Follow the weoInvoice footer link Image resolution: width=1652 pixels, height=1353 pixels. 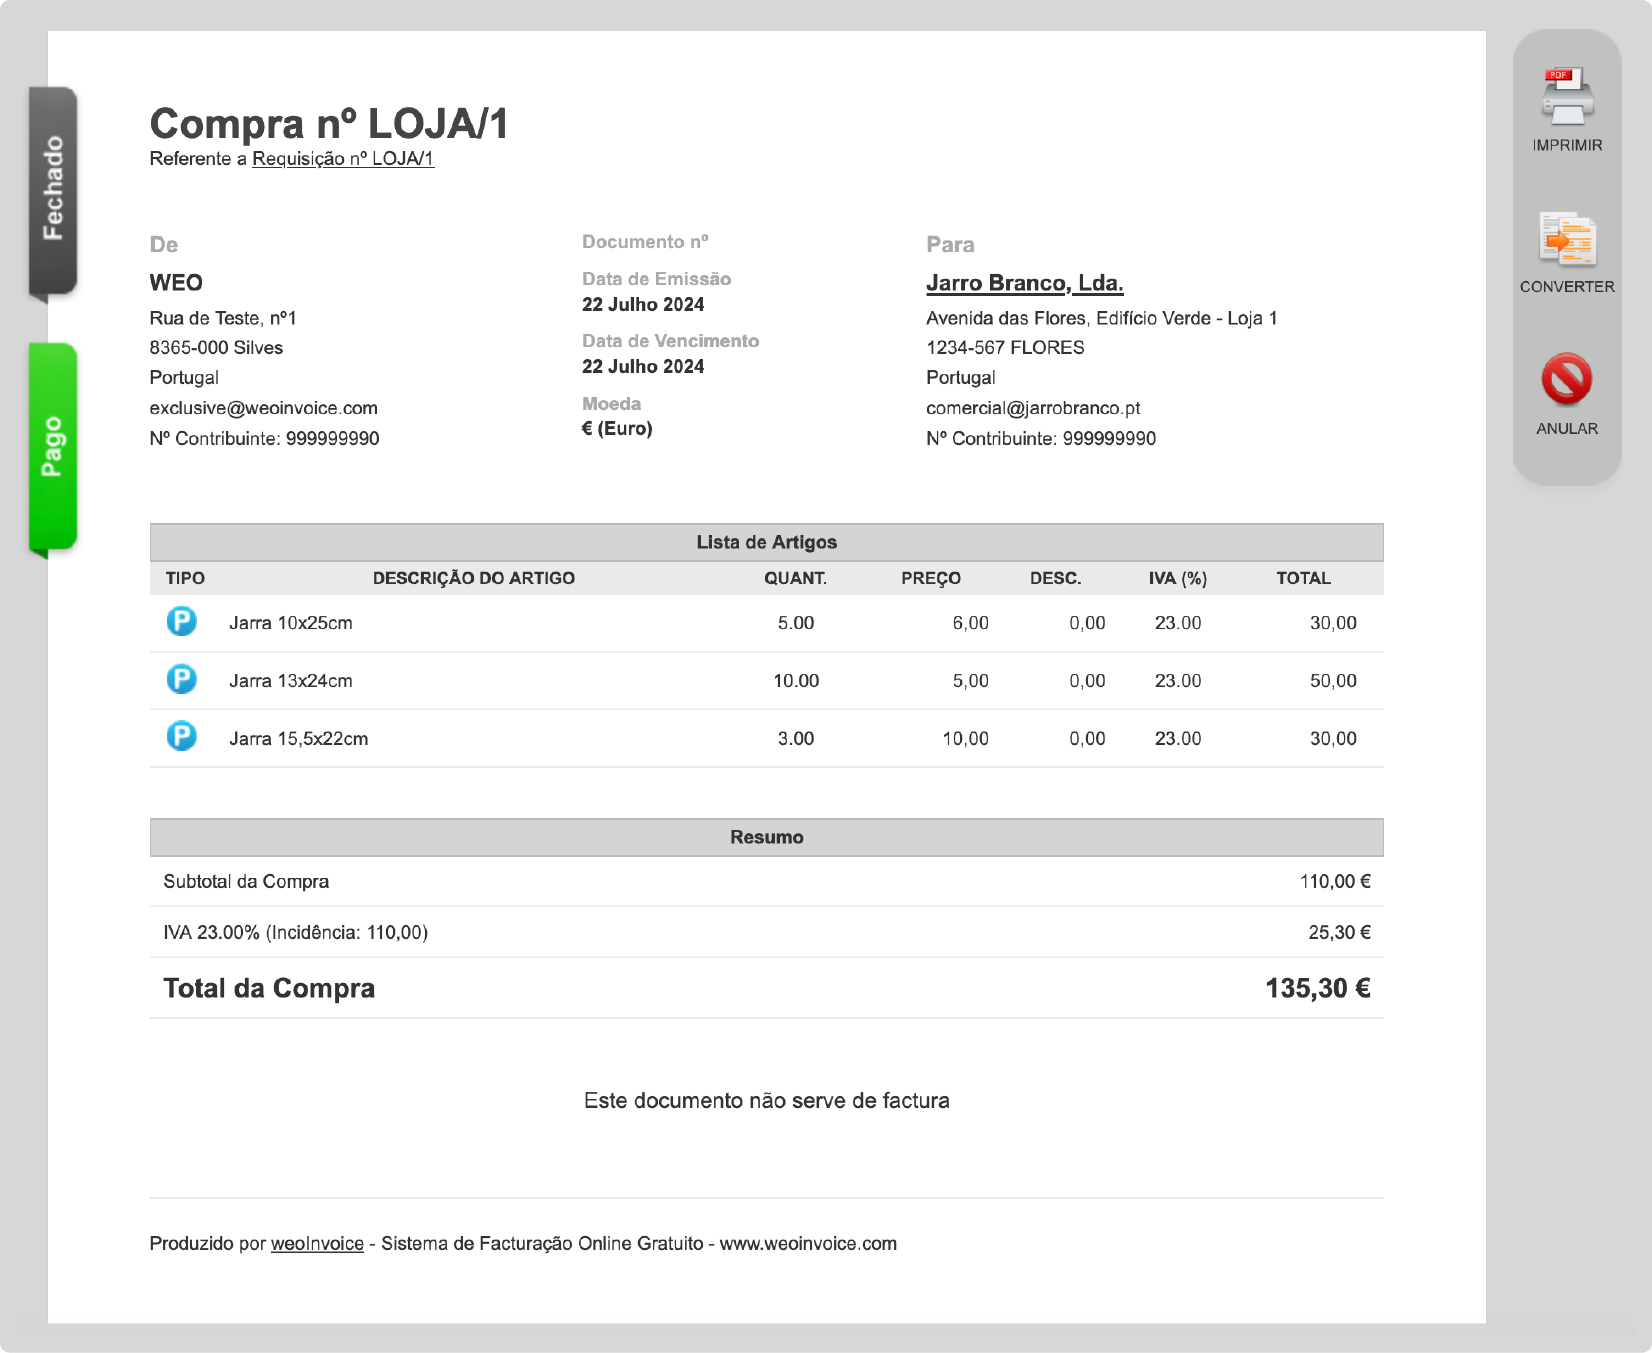click(317, 1243)
